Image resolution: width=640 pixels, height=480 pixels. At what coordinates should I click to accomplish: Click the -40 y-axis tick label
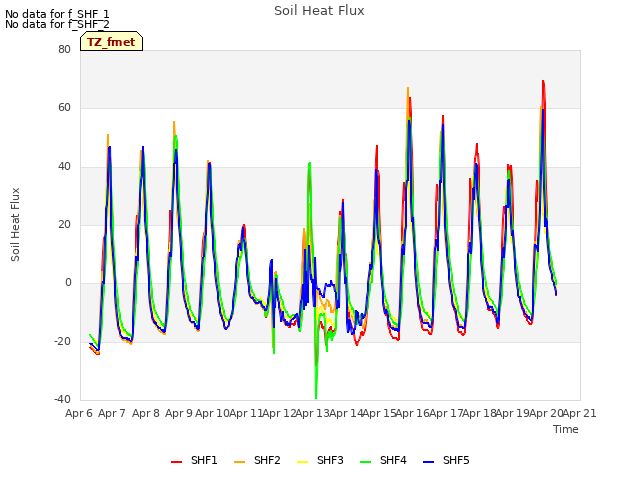tap(63, 399)
